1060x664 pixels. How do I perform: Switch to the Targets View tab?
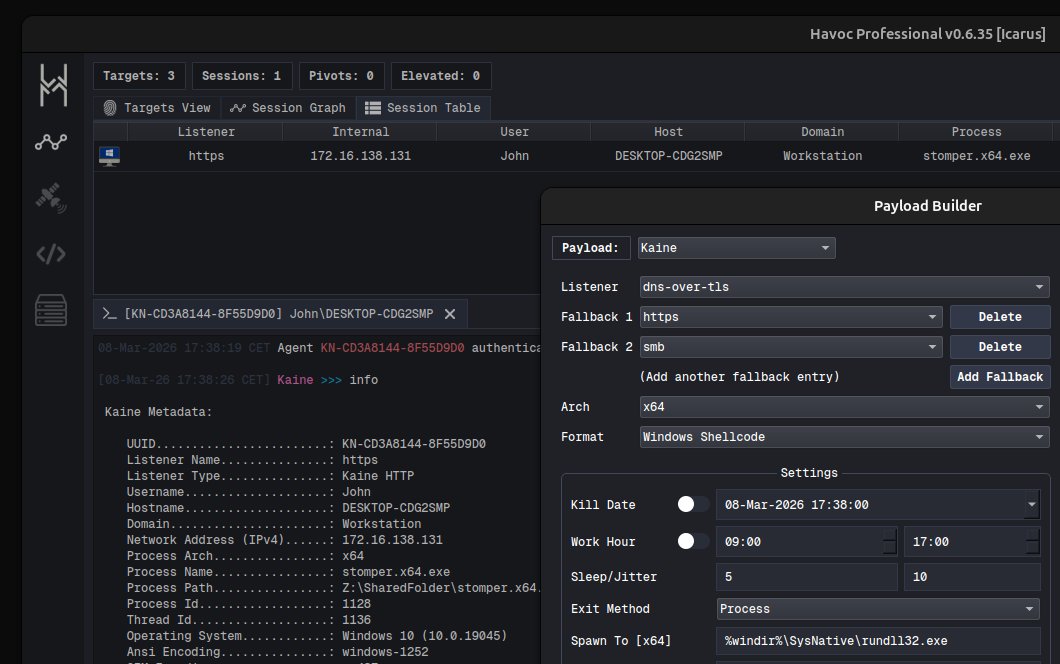coord(157,108)
